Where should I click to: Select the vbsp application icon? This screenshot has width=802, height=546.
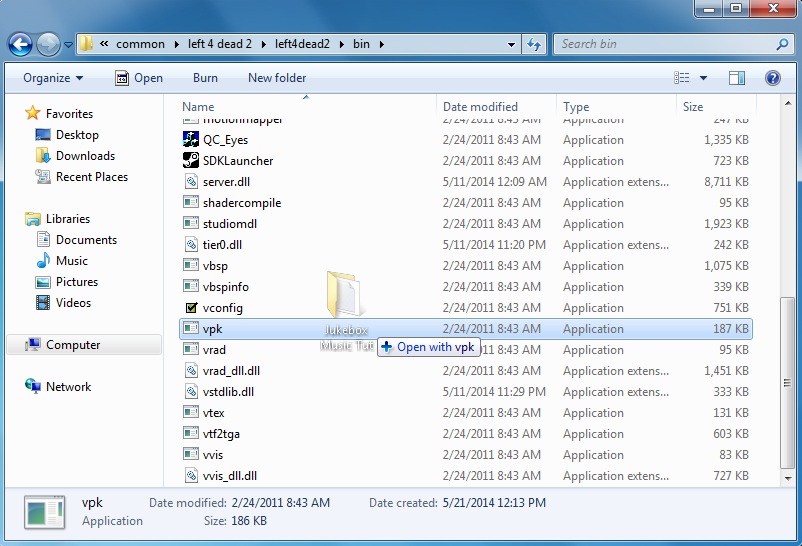(x=191, y=265)
